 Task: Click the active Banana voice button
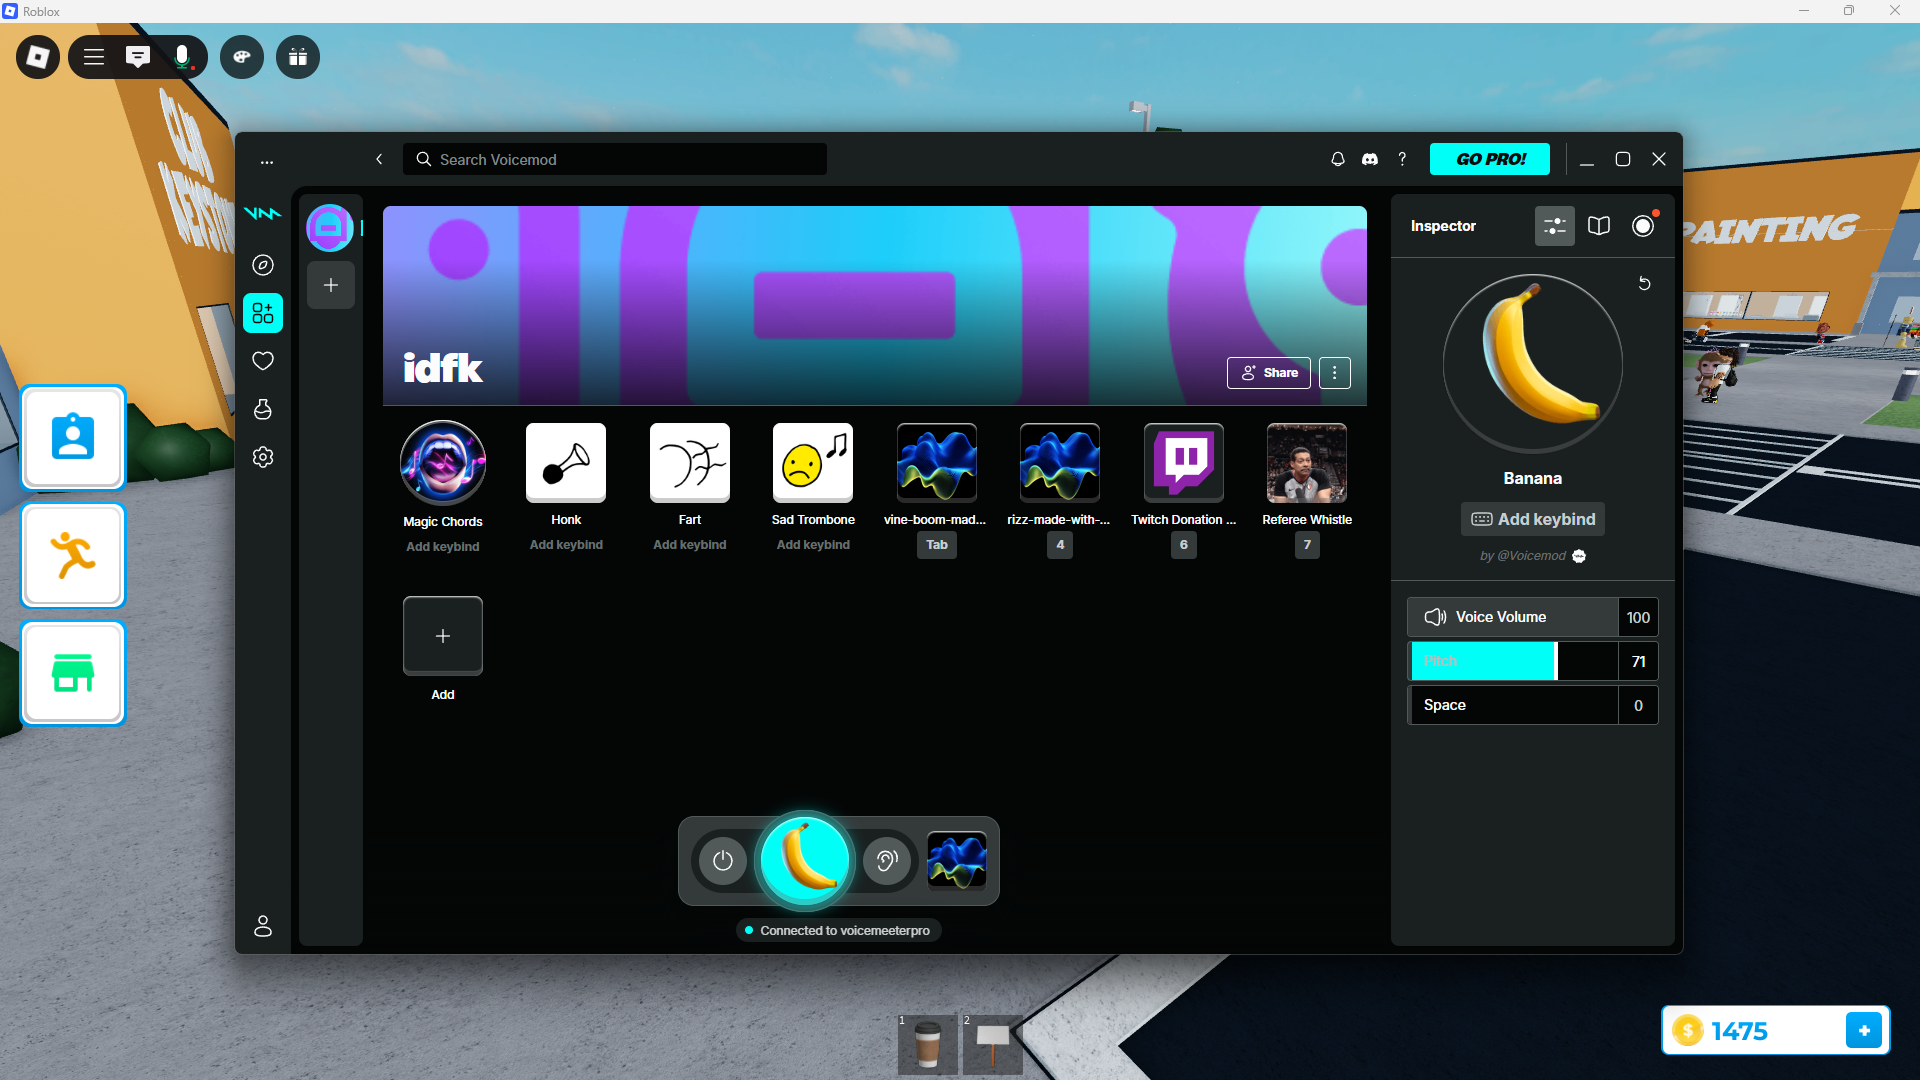click(x=805, y=860)
